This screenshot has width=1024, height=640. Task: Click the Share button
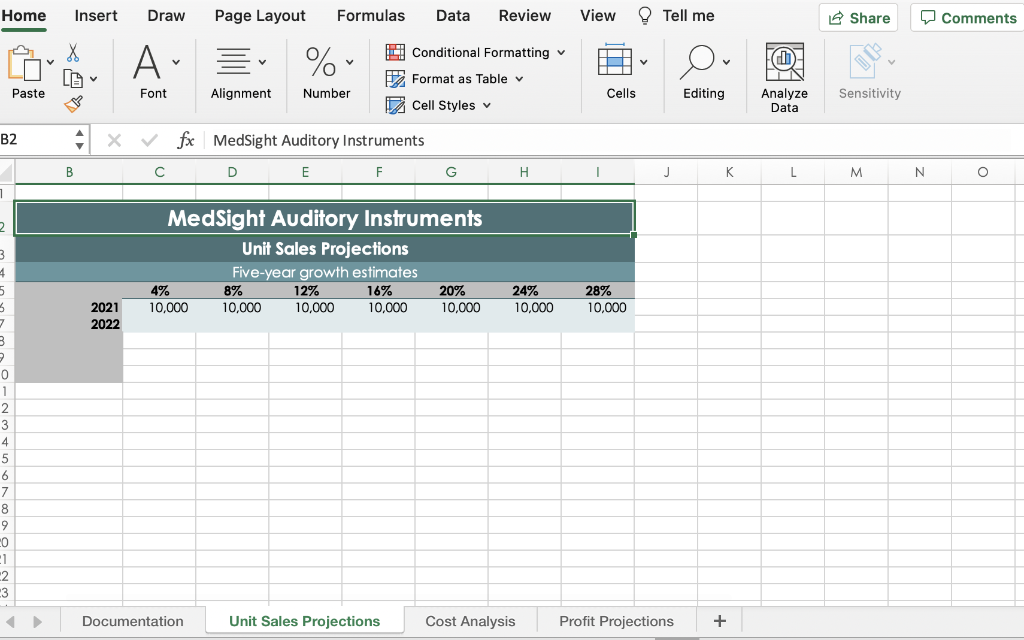[x=857, y=17]
